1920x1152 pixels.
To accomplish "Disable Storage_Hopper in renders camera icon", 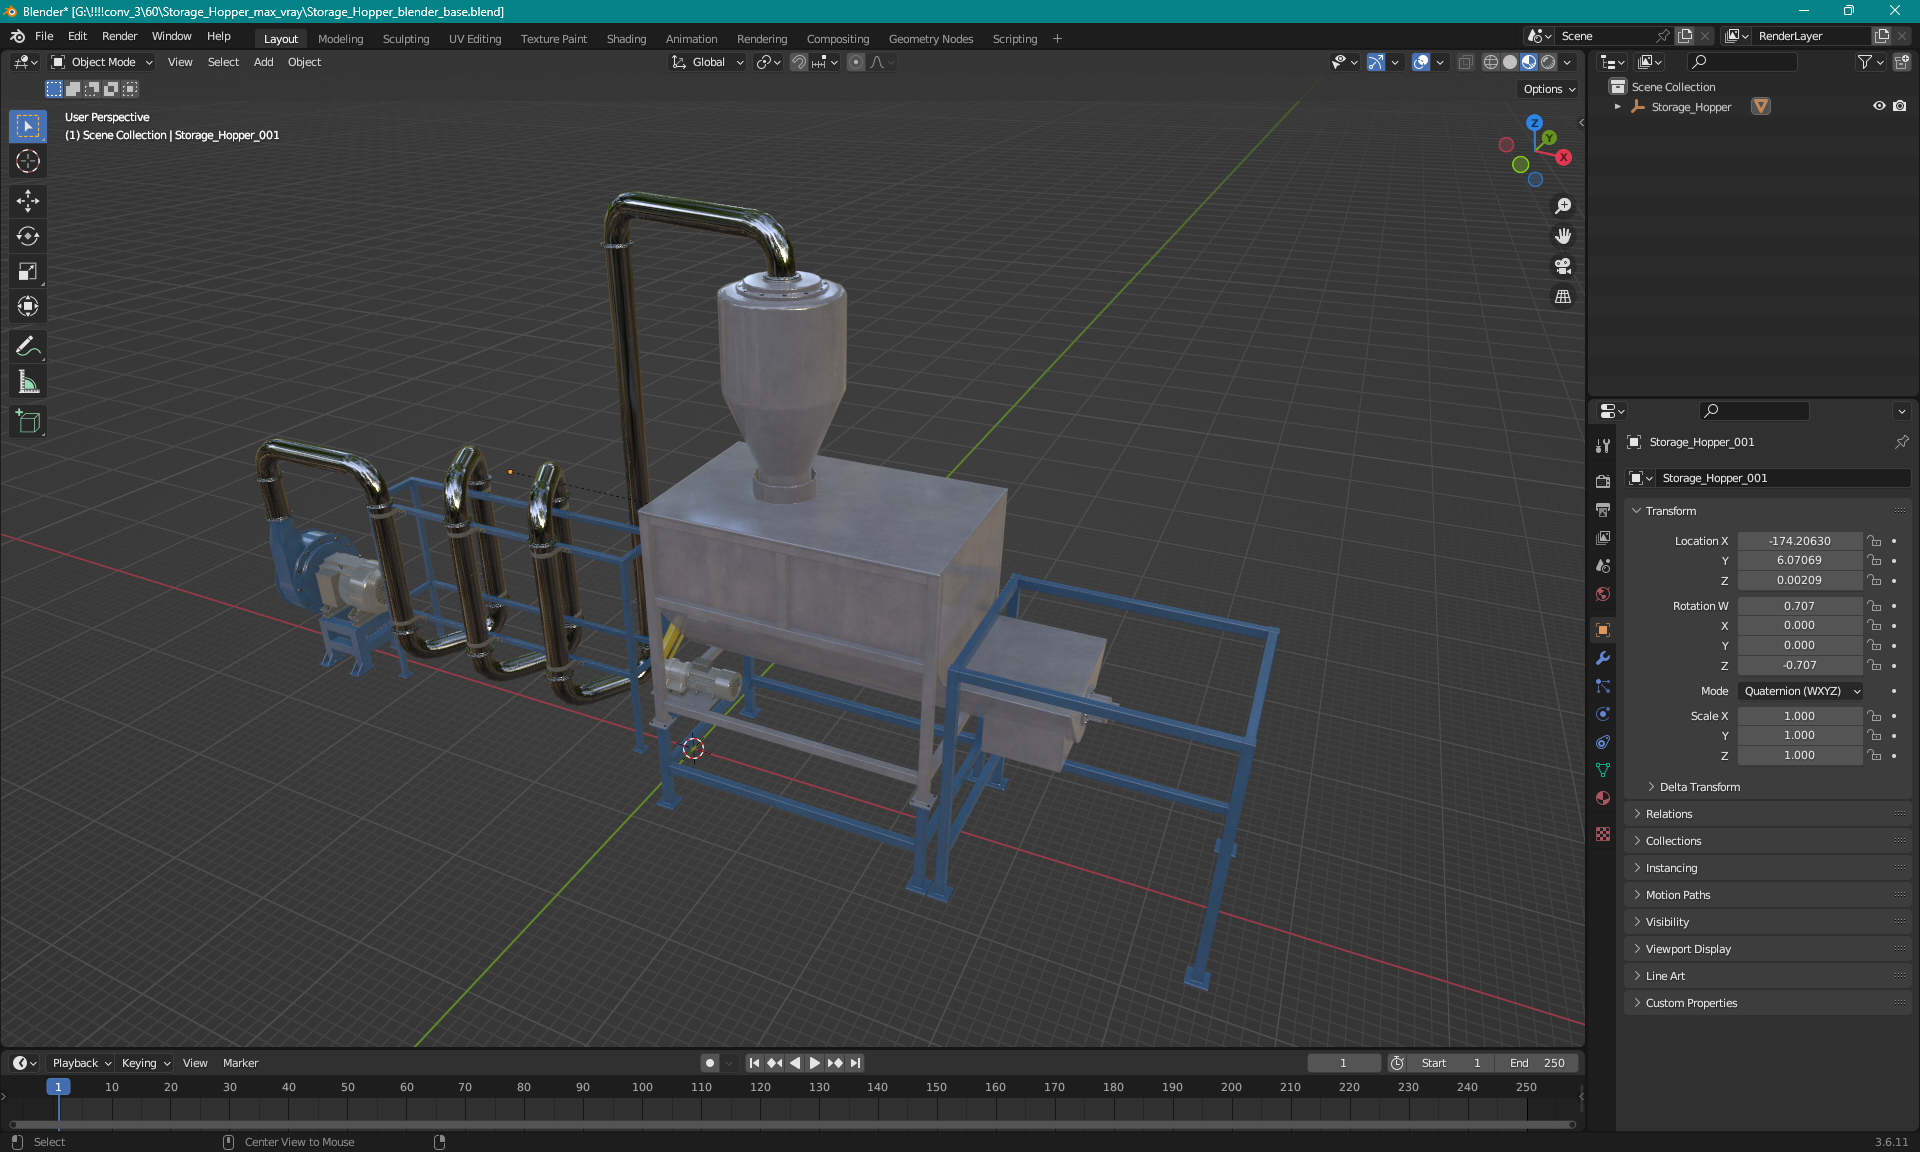I will (1900, 106).
